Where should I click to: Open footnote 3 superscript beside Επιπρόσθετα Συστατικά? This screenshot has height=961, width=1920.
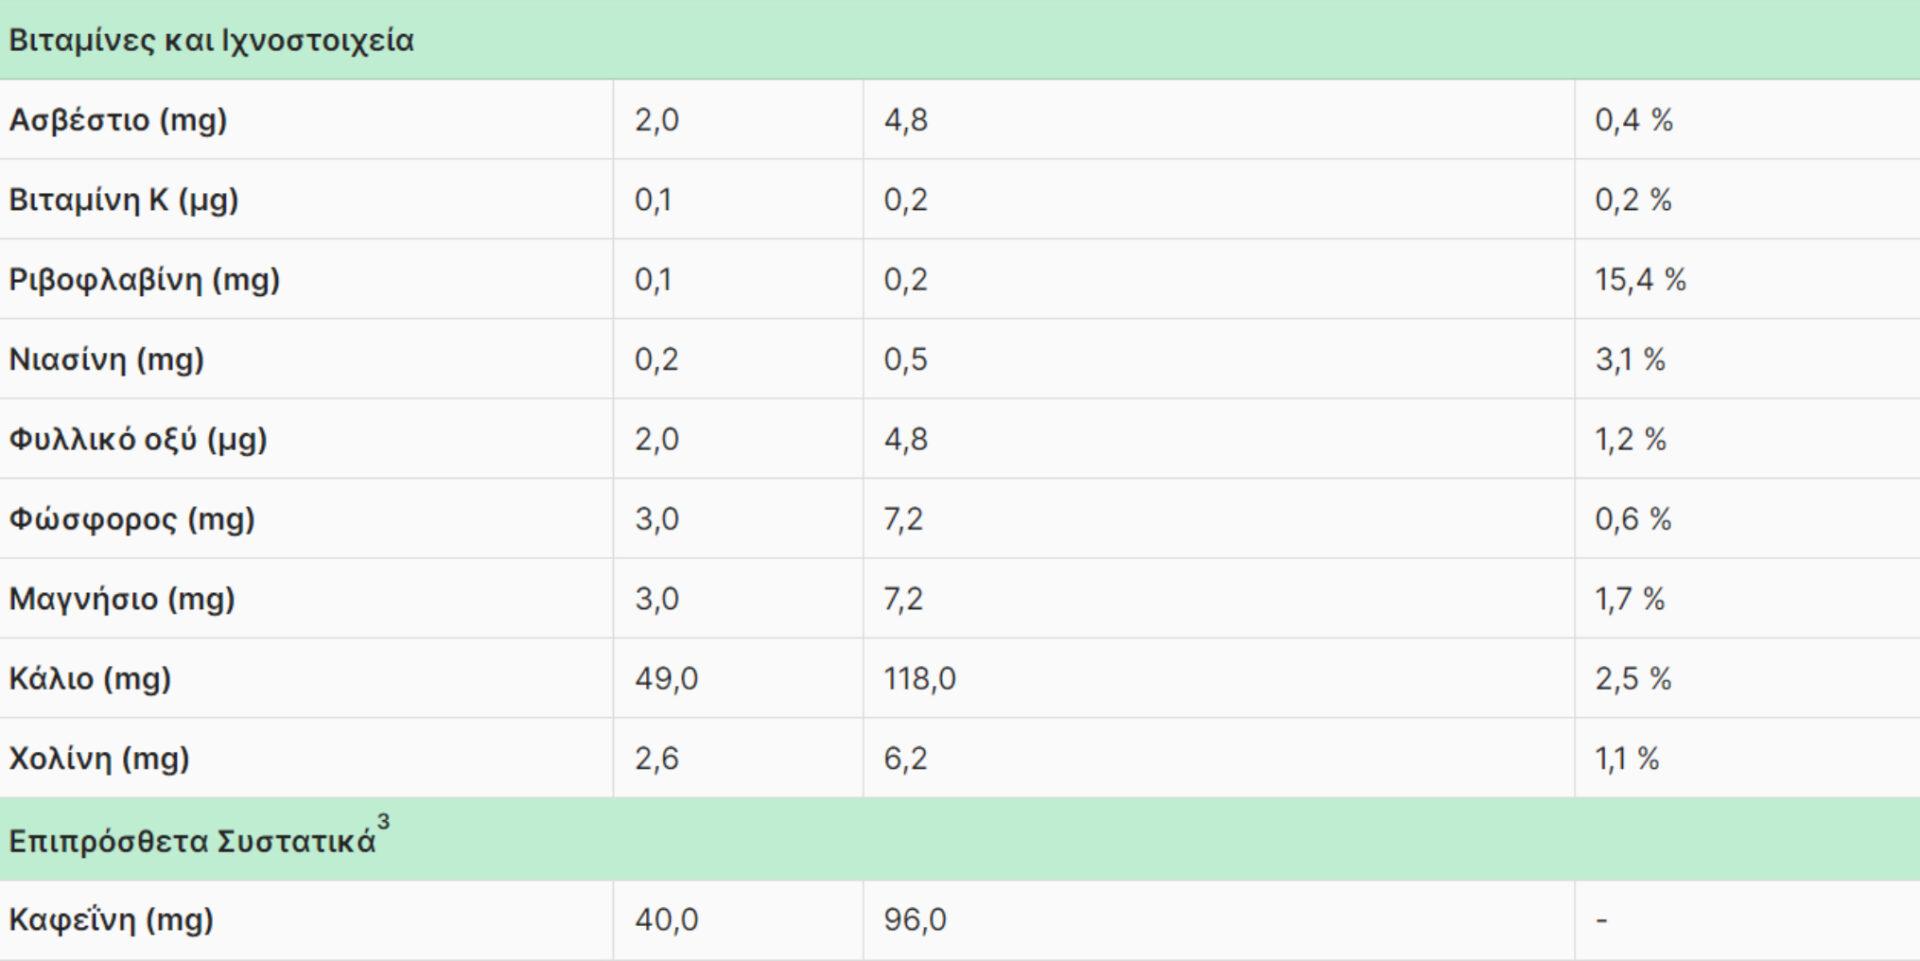tap(383, 823)
